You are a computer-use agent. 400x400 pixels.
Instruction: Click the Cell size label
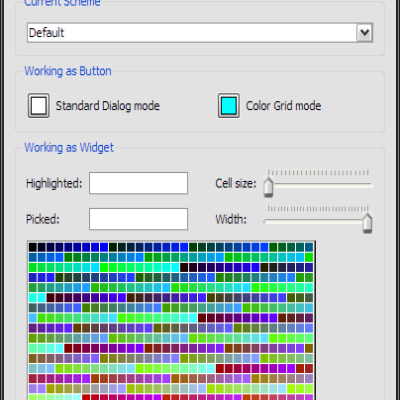pos(236,183)
